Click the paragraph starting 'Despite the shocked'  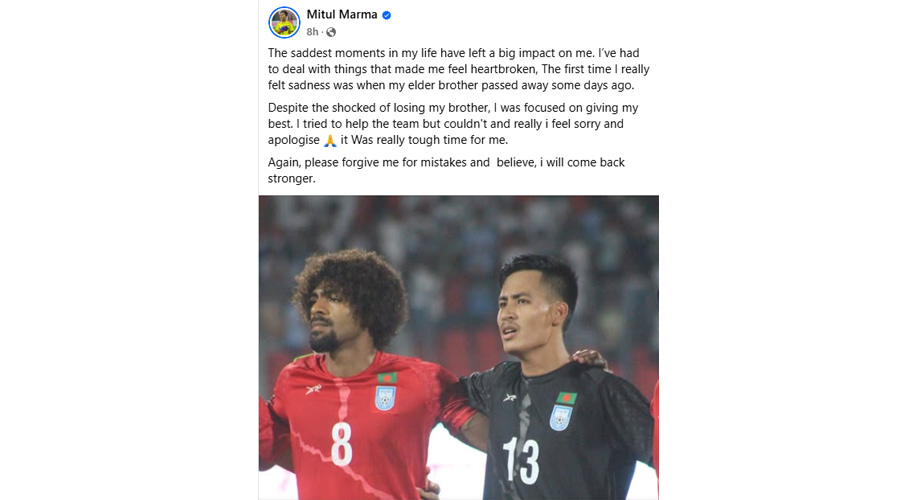453,124
